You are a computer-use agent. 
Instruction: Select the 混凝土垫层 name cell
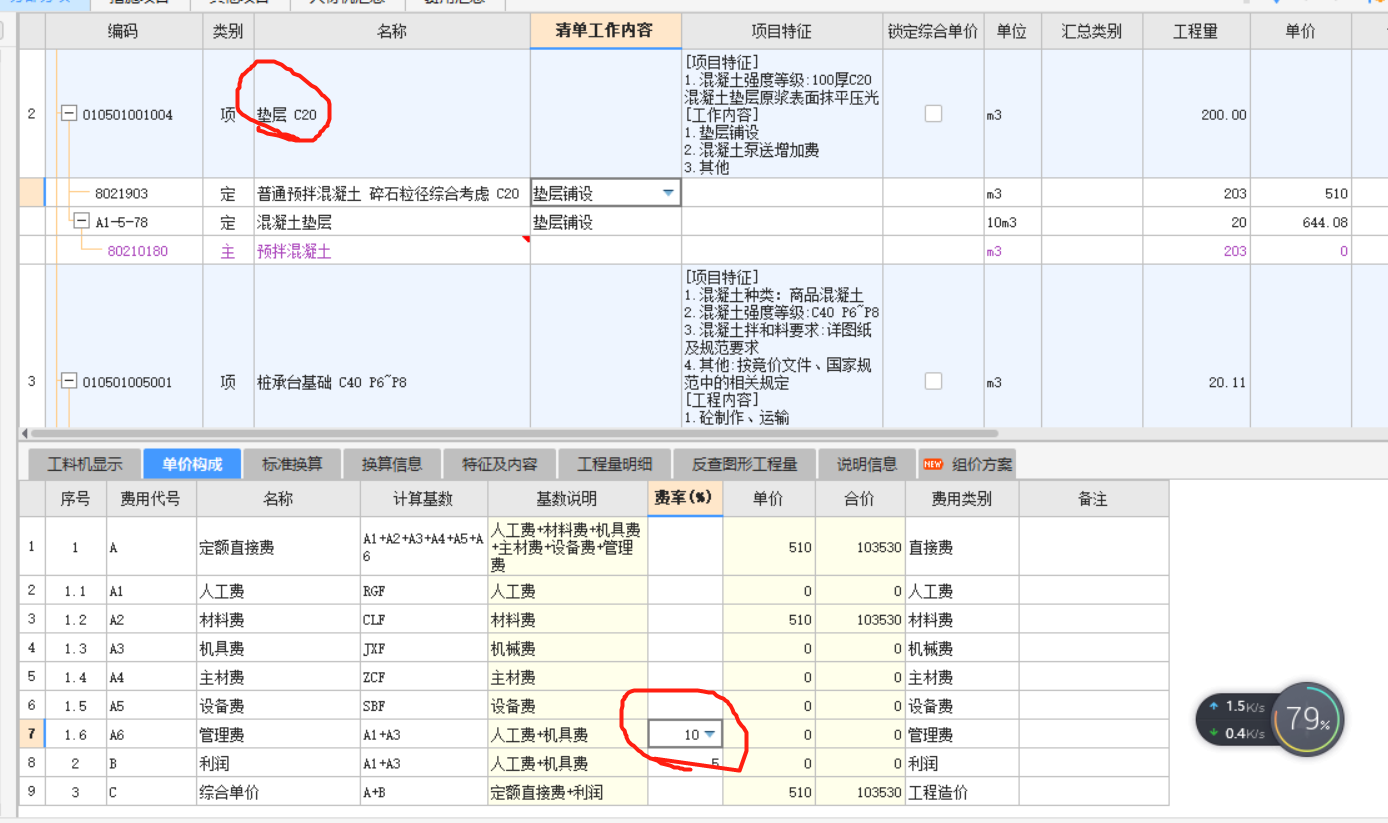392,222
